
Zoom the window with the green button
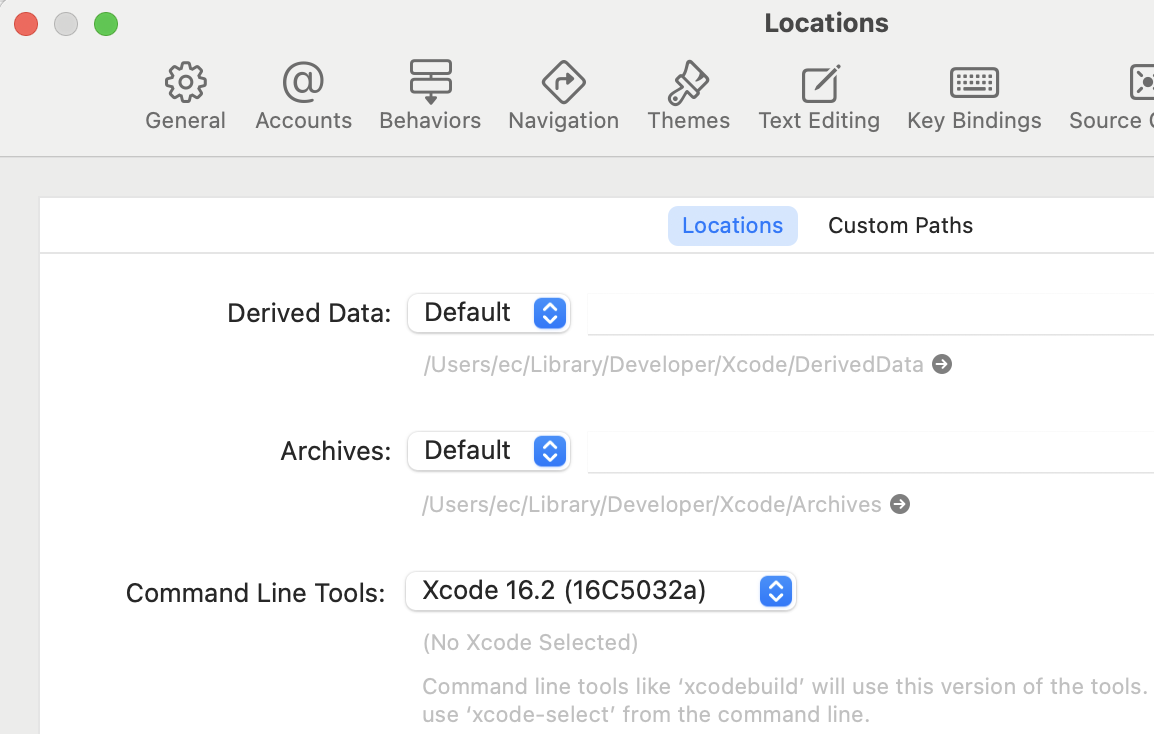click(x=106, y=24)
